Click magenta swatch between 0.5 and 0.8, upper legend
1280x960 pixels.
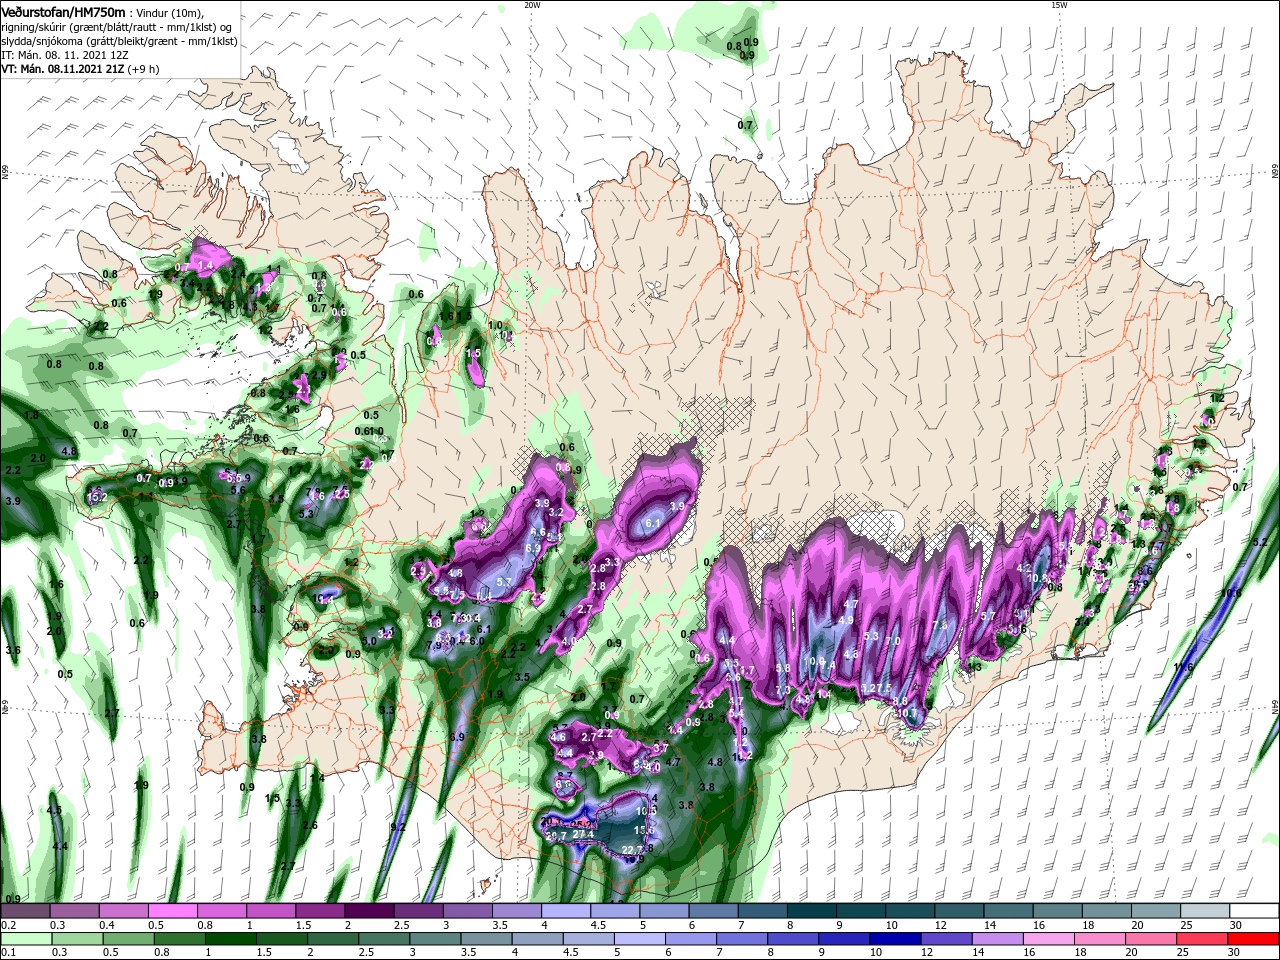pyautogui.click(x=172, y=911)
